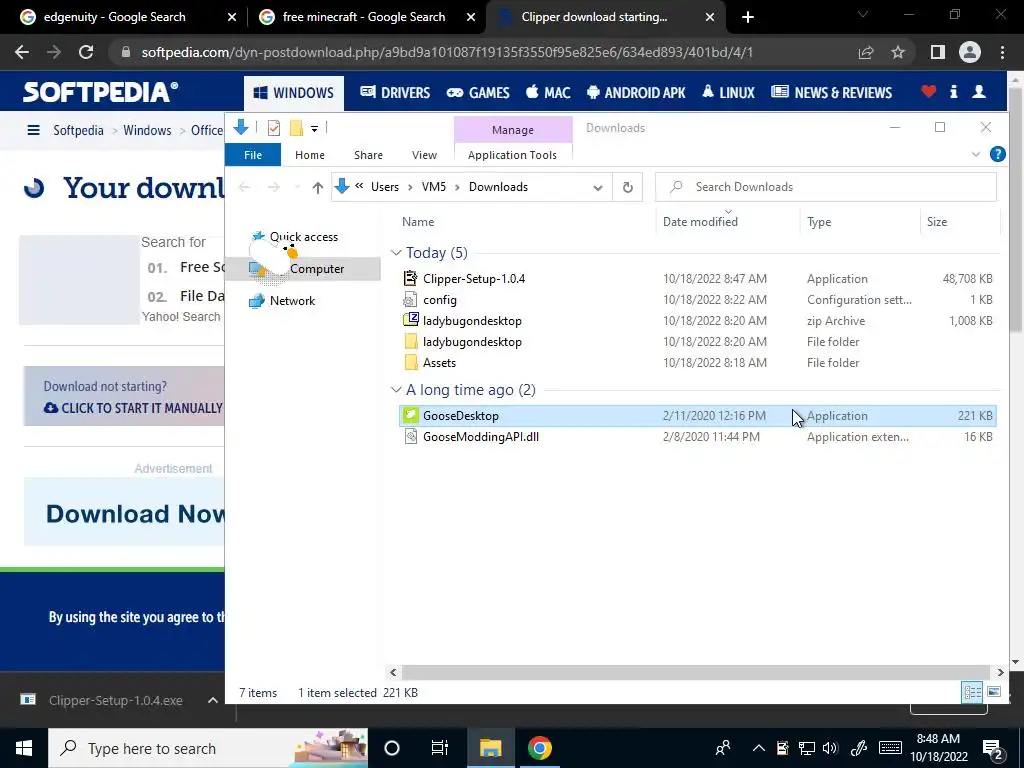Click the Clipper-Setup-1.0.4 file icon
1024x768 pixels.
[410, 278]
